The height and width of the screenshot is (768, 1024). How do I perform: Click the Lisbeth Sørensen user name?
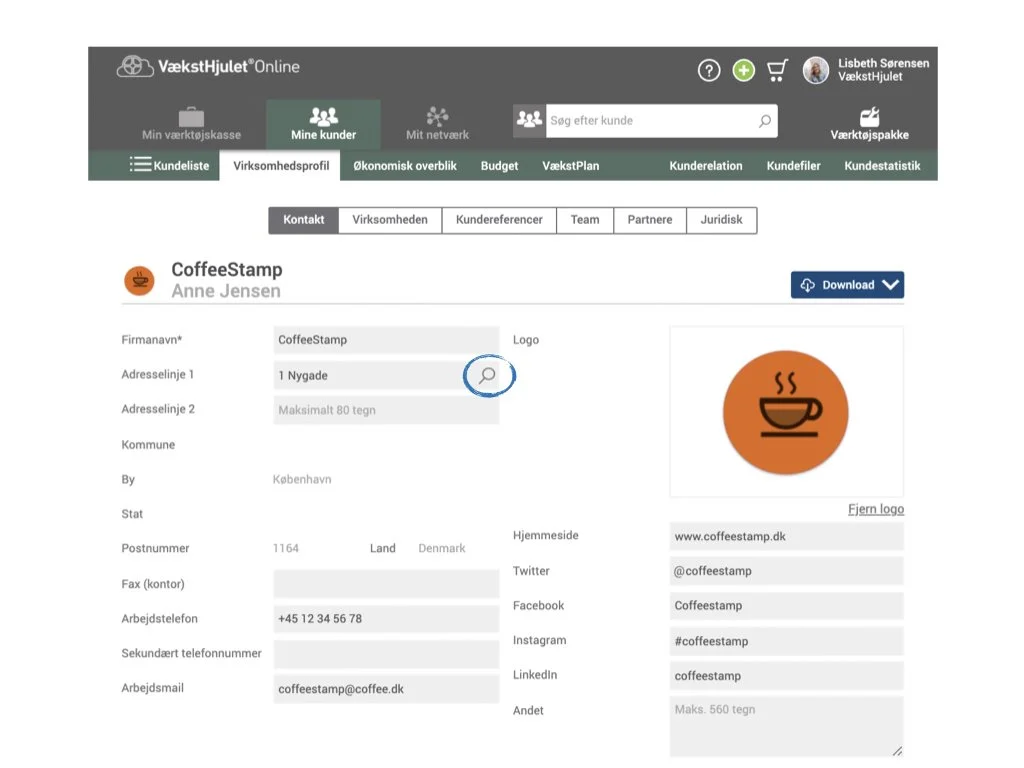coord(884,63)
